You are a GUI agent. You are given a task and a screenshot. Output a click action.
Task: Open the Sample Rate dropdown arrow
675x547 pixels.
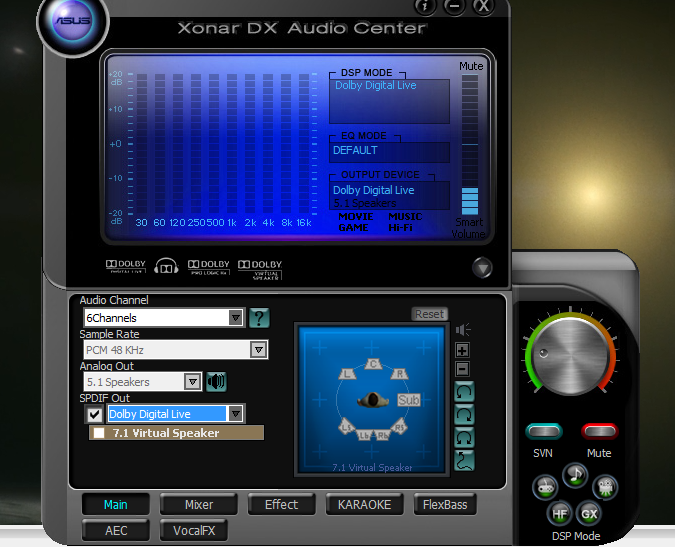tap(258, 350)
